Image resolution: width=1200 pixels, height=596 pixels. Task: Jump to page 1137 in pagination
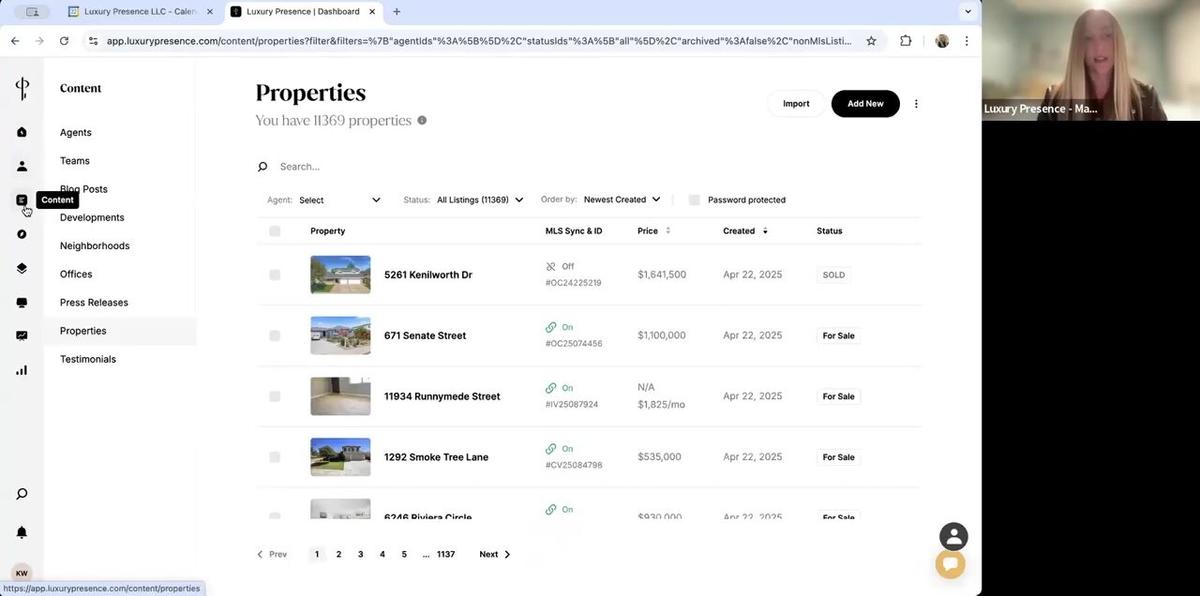point(446,554)
